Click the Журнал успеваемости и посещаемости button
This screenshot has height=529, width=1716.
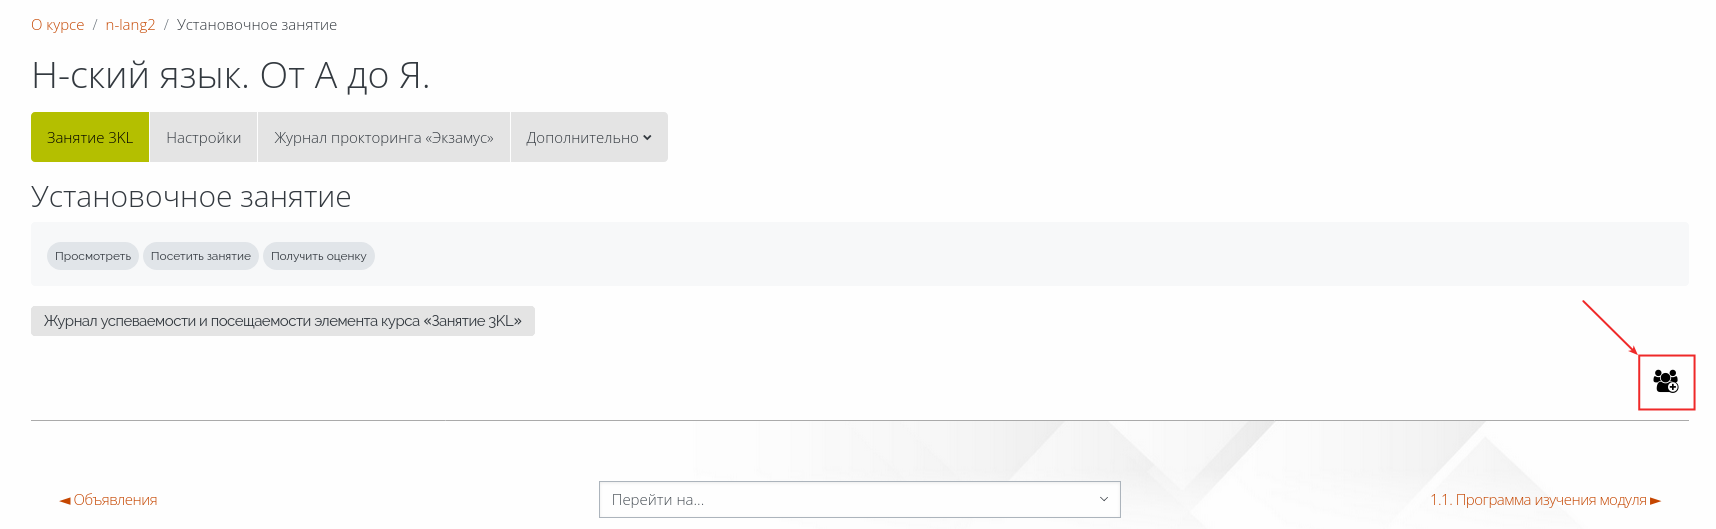tap(283, 321)
